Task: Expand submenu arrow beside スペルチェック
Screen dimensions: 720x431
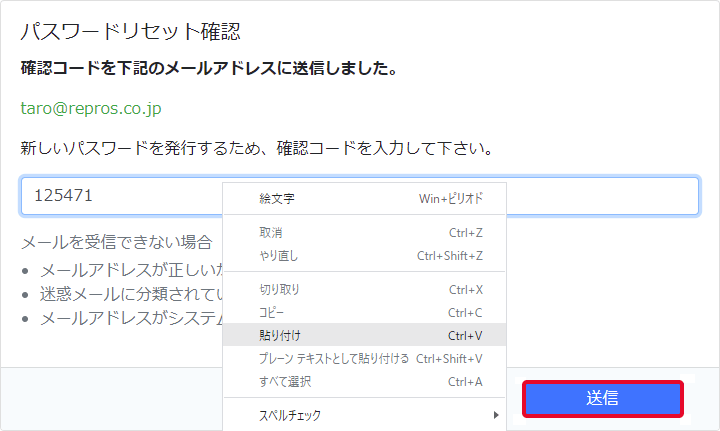Action: pos(495,415)
